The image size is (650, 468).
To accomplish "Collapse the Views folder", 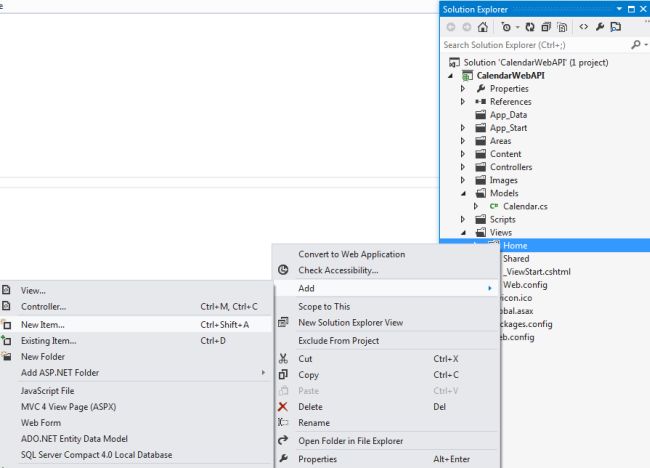I will (x=463, y=233).
